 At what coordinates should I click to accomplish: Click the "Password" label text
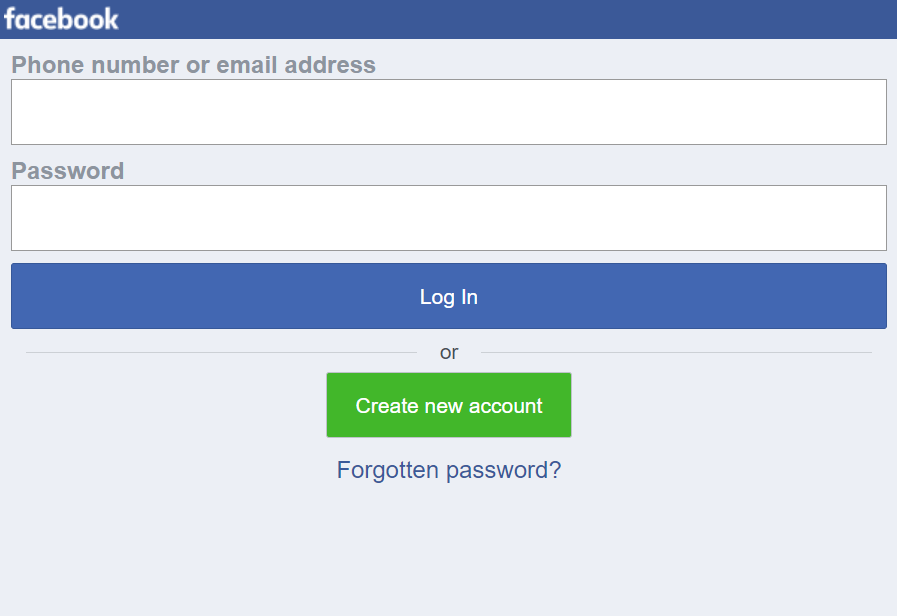tap(68, 171)
